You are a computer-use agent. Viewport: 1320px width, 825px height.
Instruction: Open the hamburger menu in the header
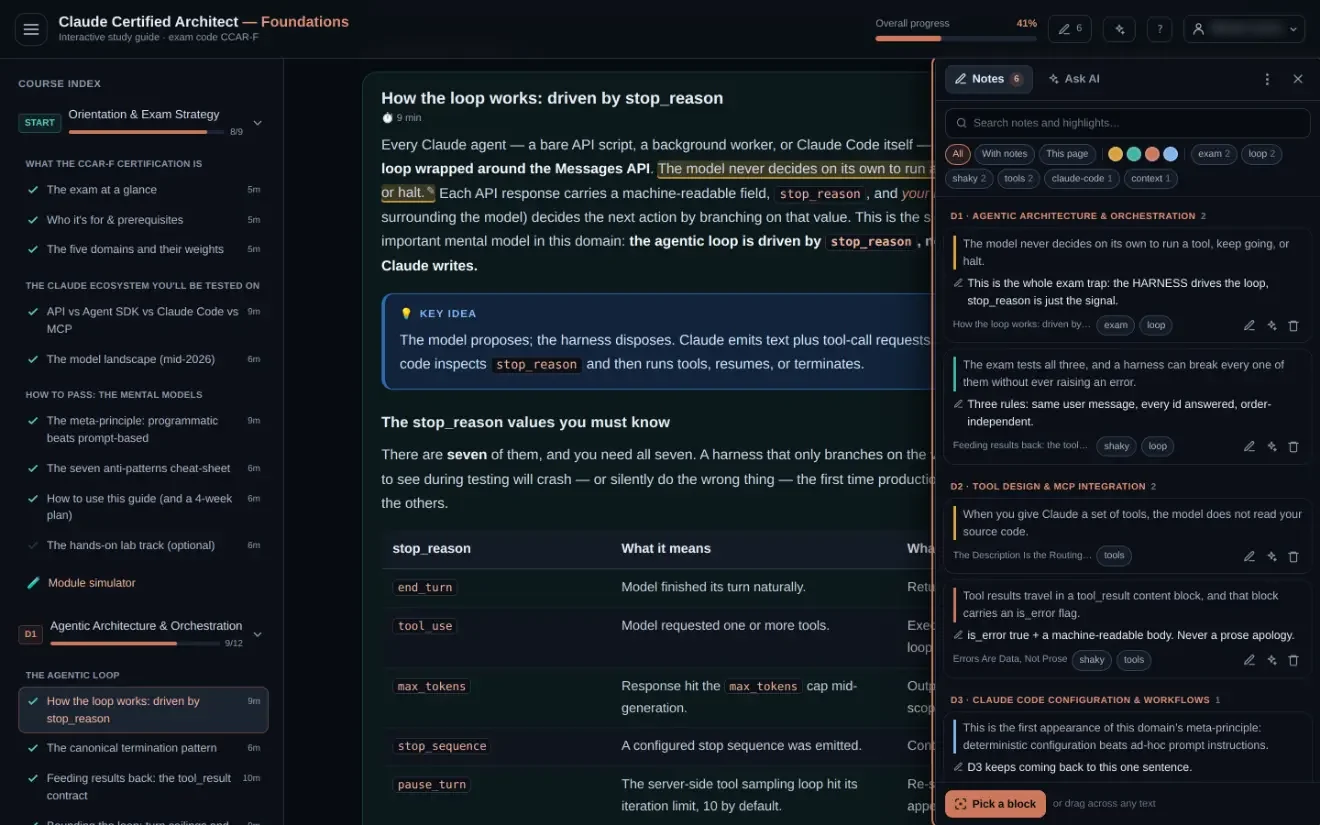click(31, 30)
